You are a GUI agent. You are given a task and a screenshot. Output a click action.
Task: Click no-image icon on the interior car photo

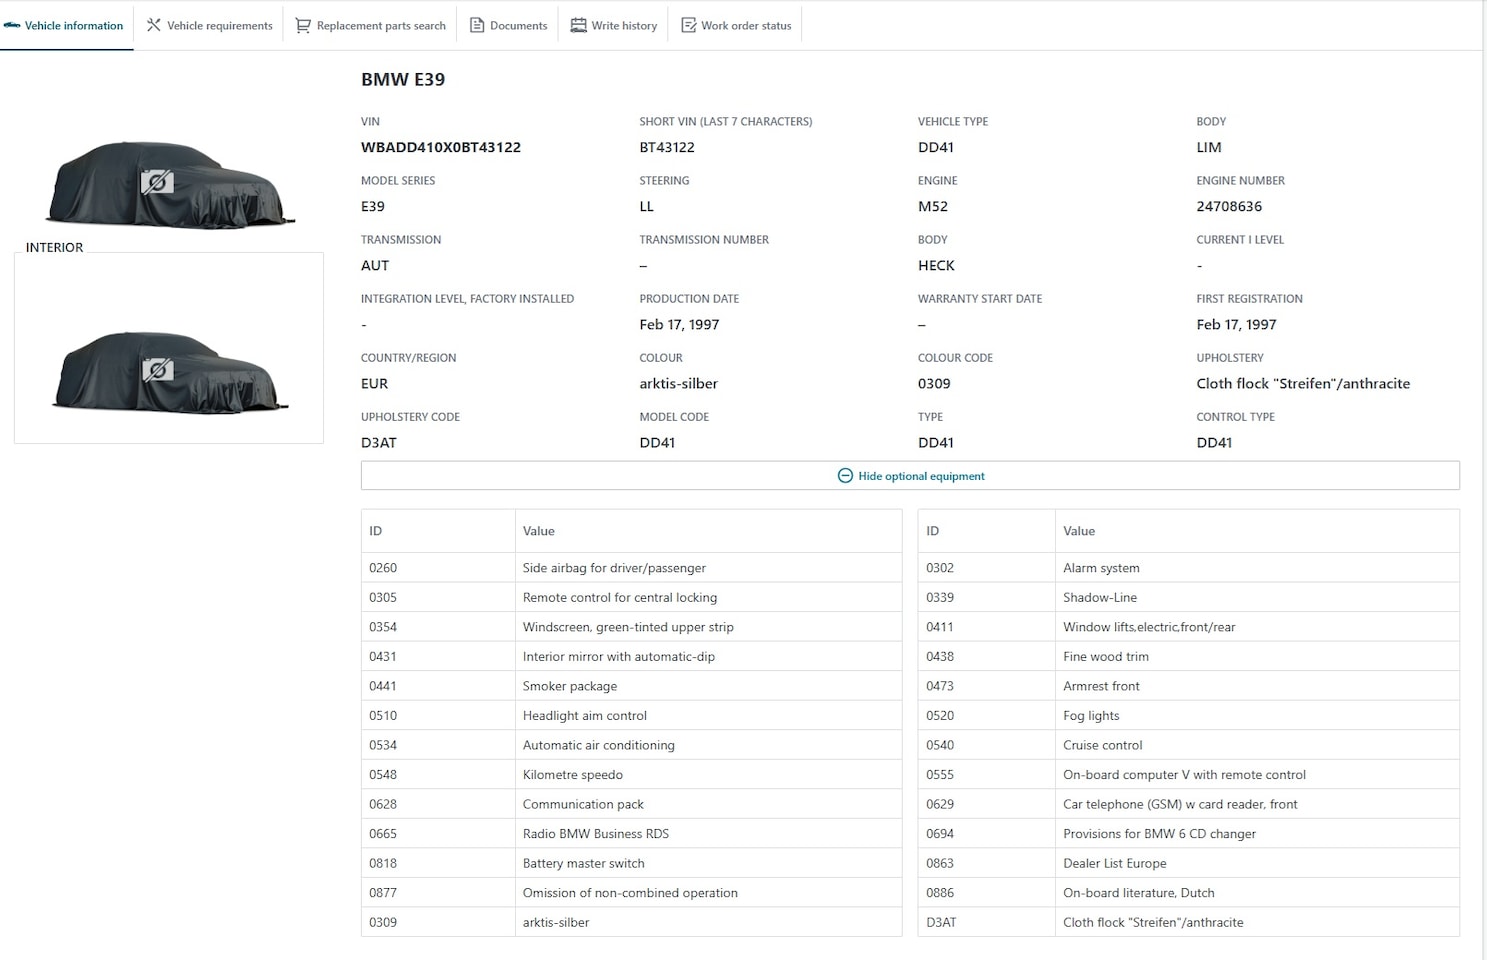(x=157, y=370)
